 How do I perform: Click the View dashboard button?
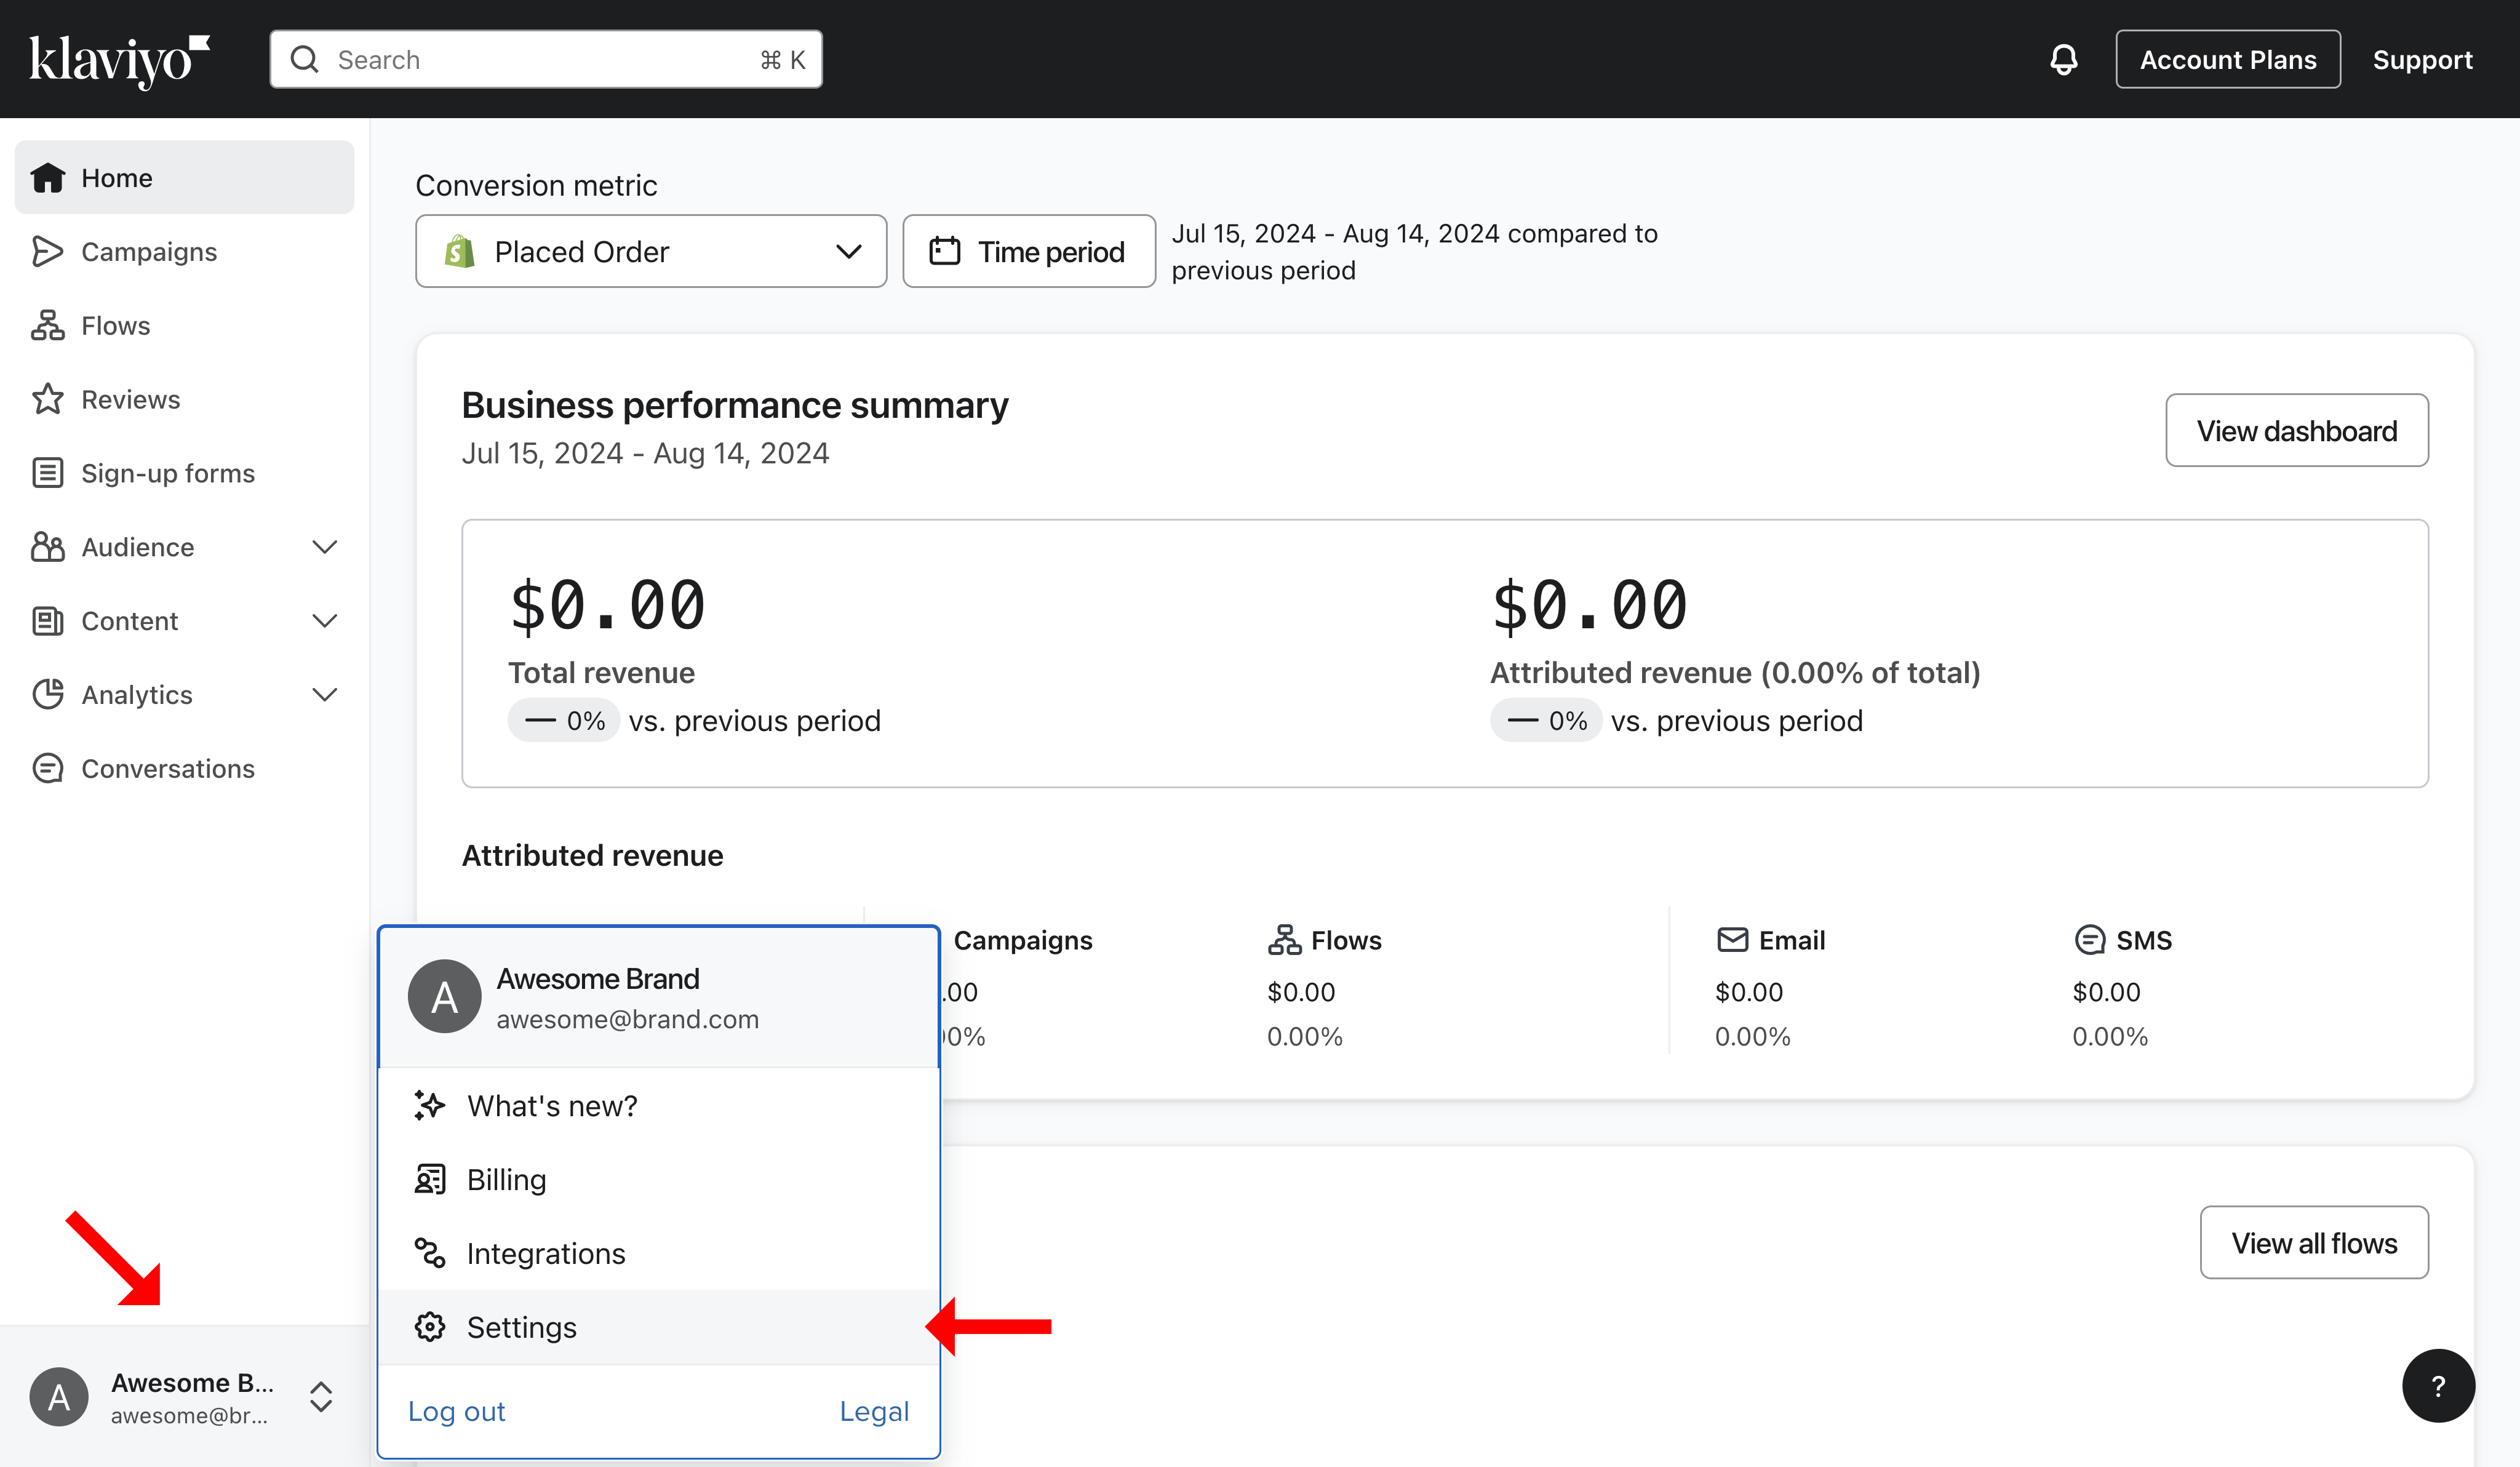[2297, 431]
